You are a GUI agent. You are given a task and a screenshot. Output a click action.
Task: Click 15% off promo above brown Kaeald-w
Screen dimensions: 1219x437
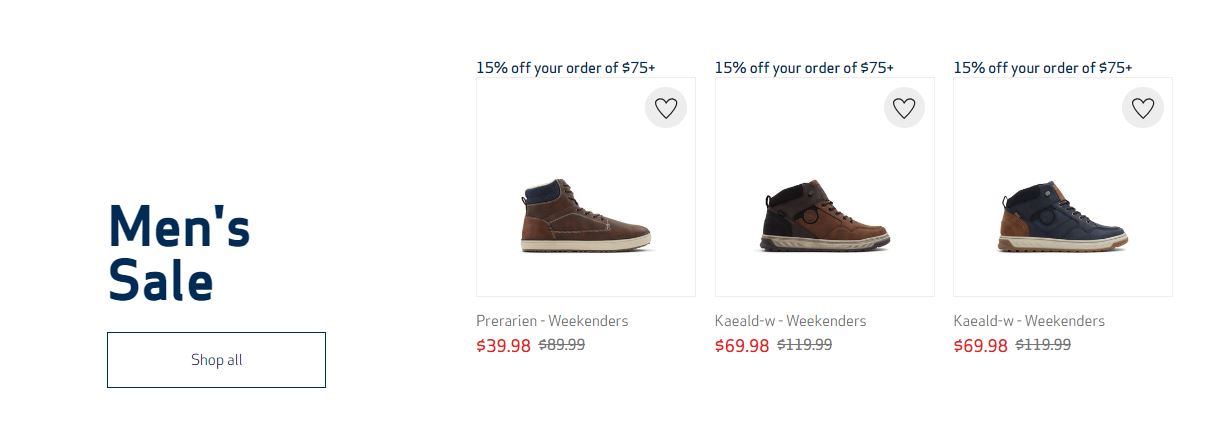click(x=804, y=68)
